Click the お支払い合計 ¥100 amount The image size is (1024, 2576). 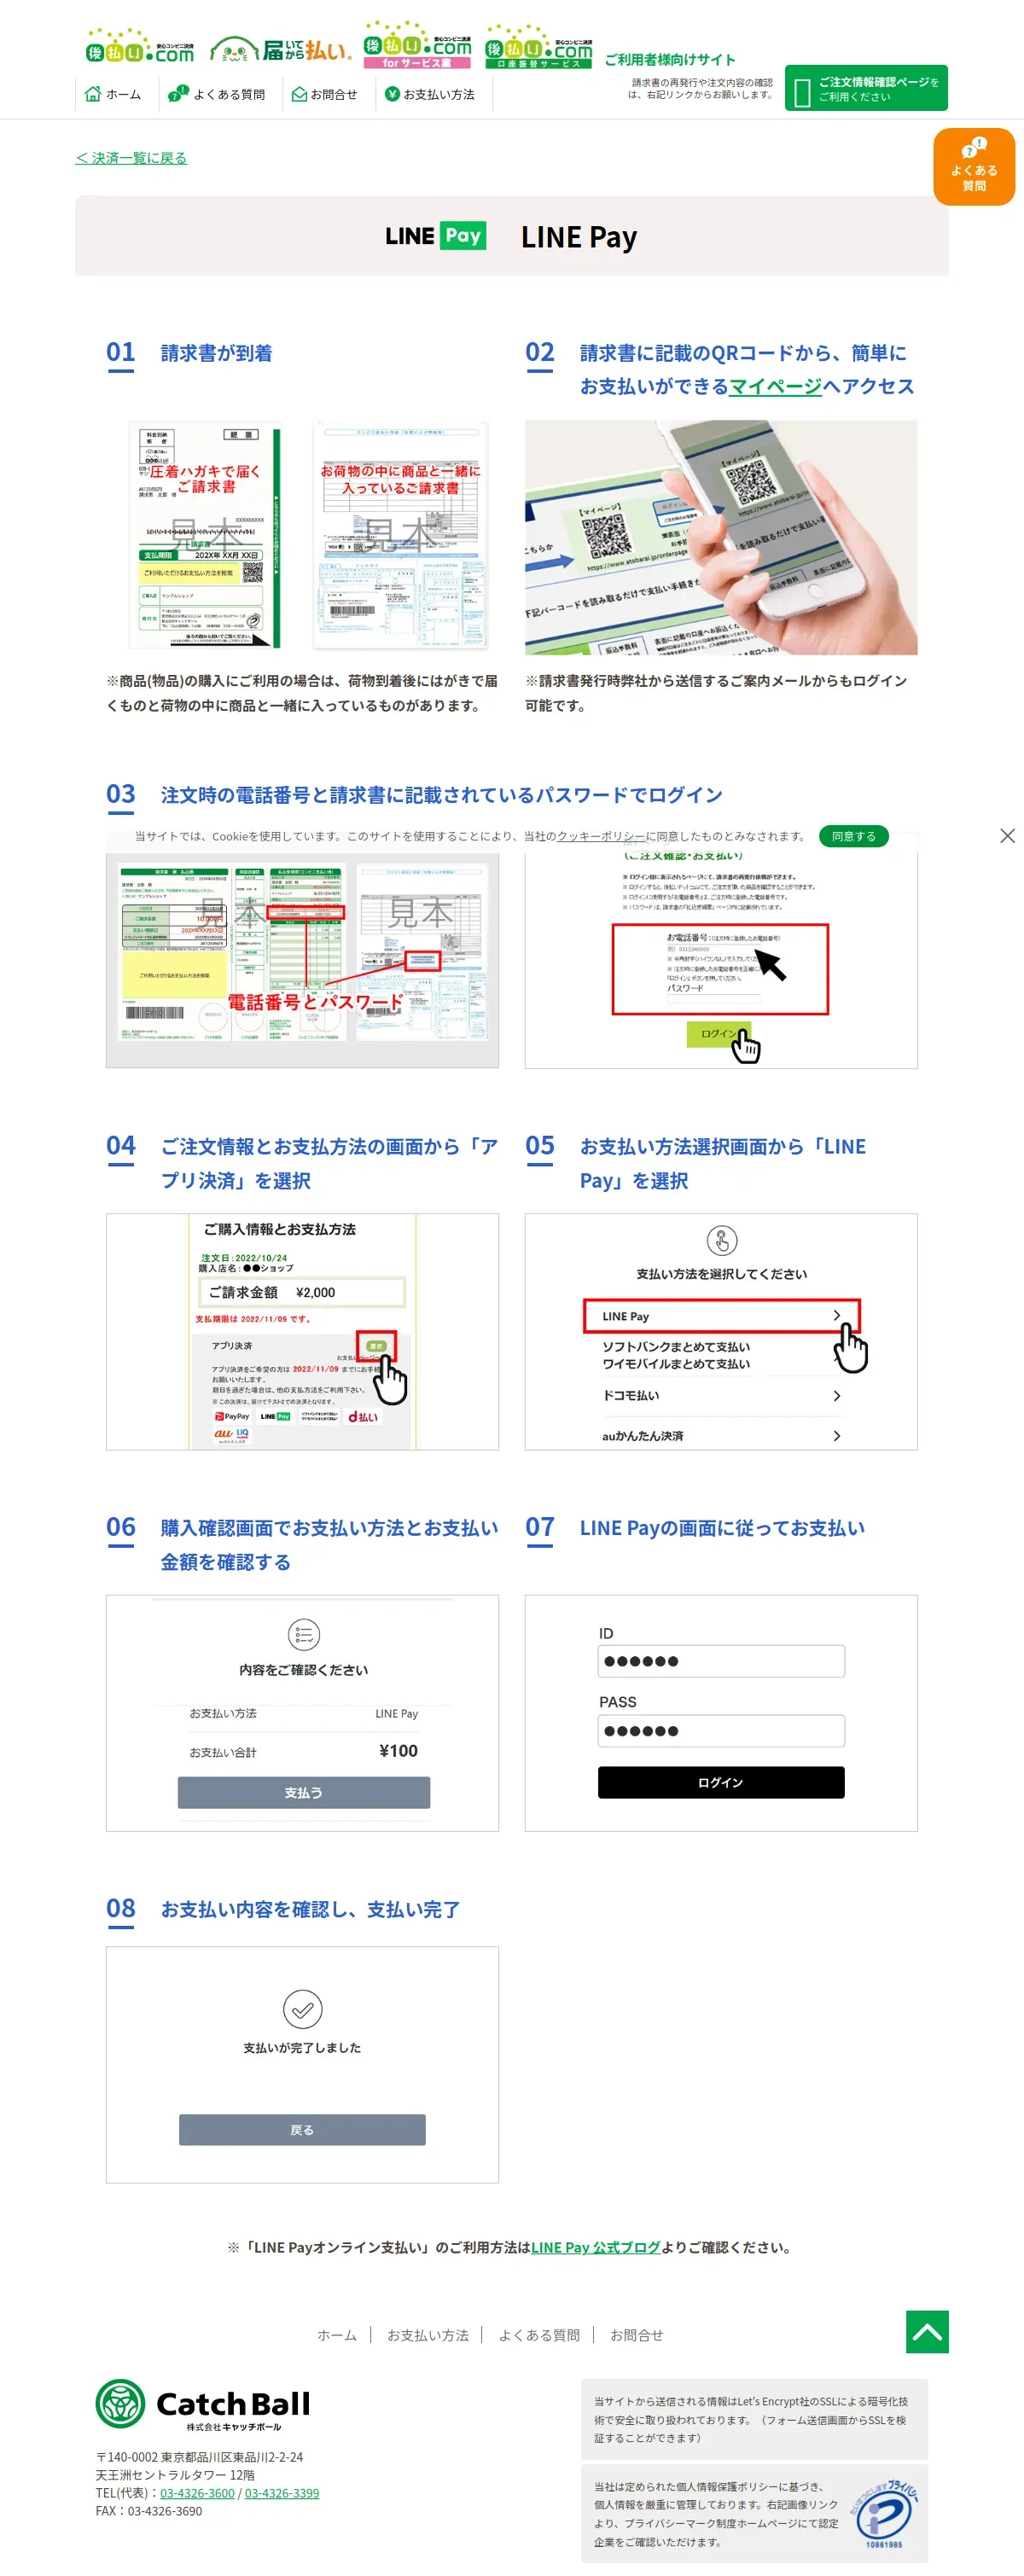[398, 1750]
